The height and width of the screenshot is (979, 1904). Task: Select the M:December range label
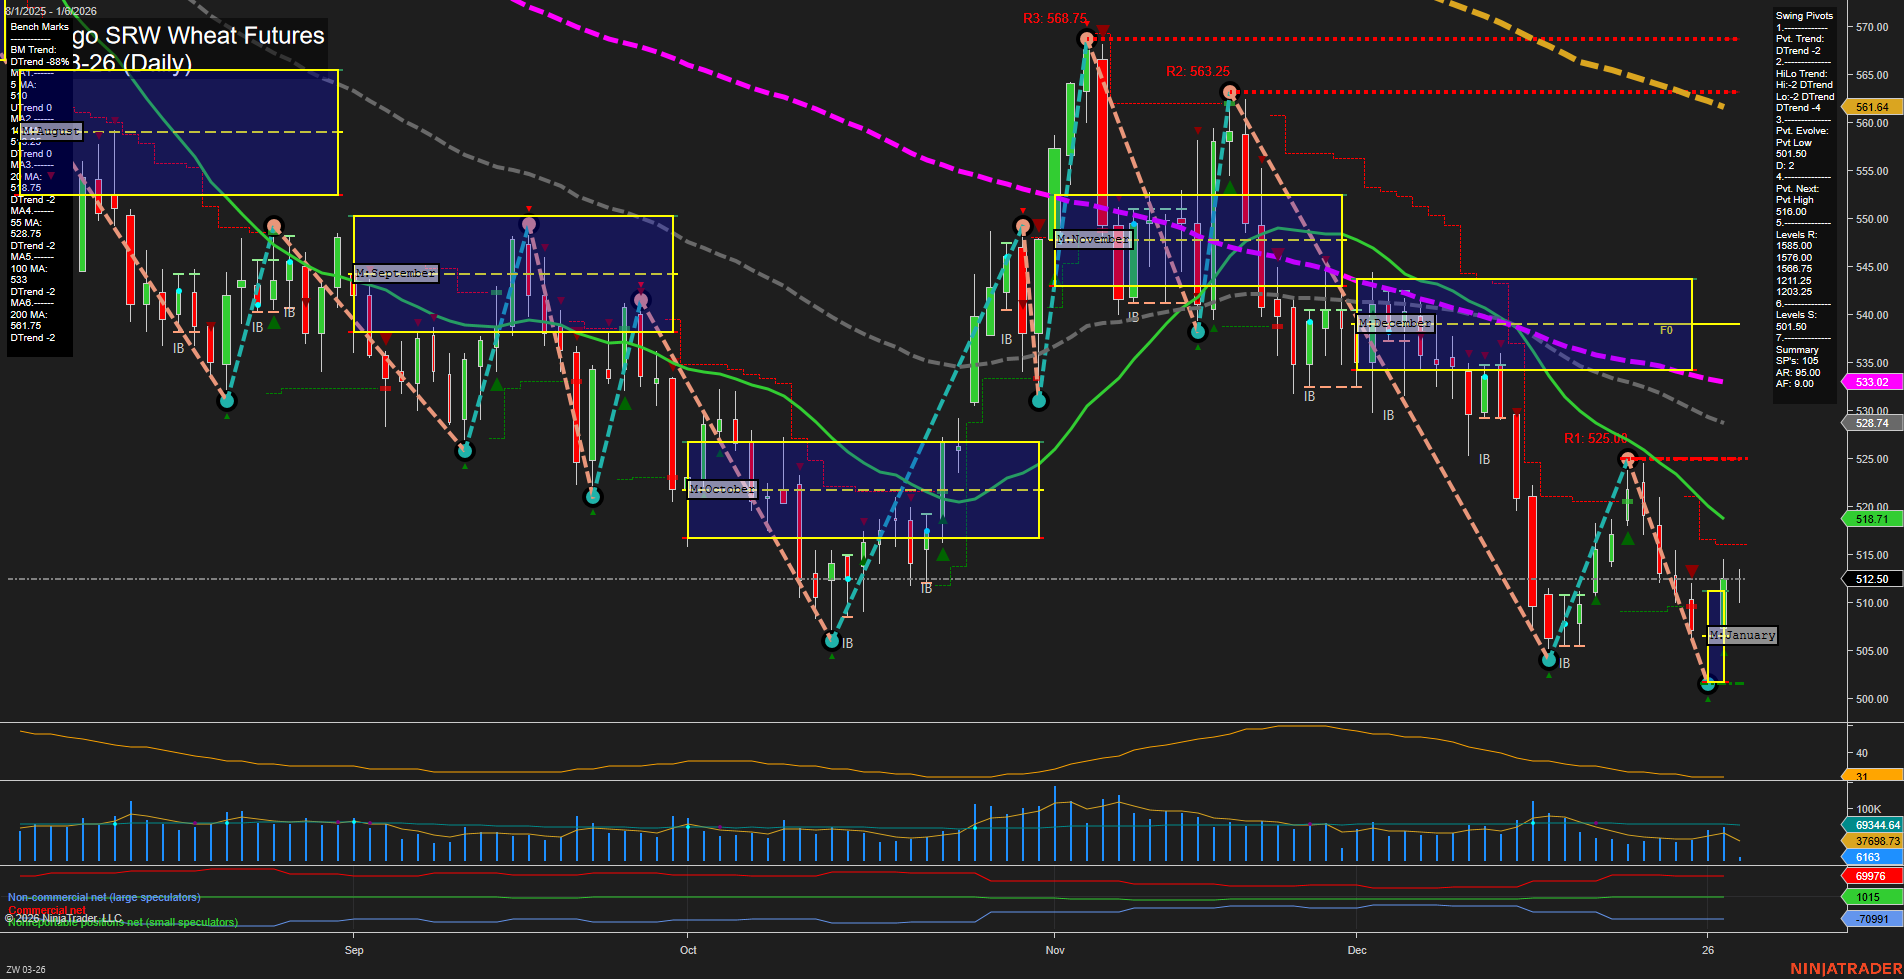pos(1395,323)
